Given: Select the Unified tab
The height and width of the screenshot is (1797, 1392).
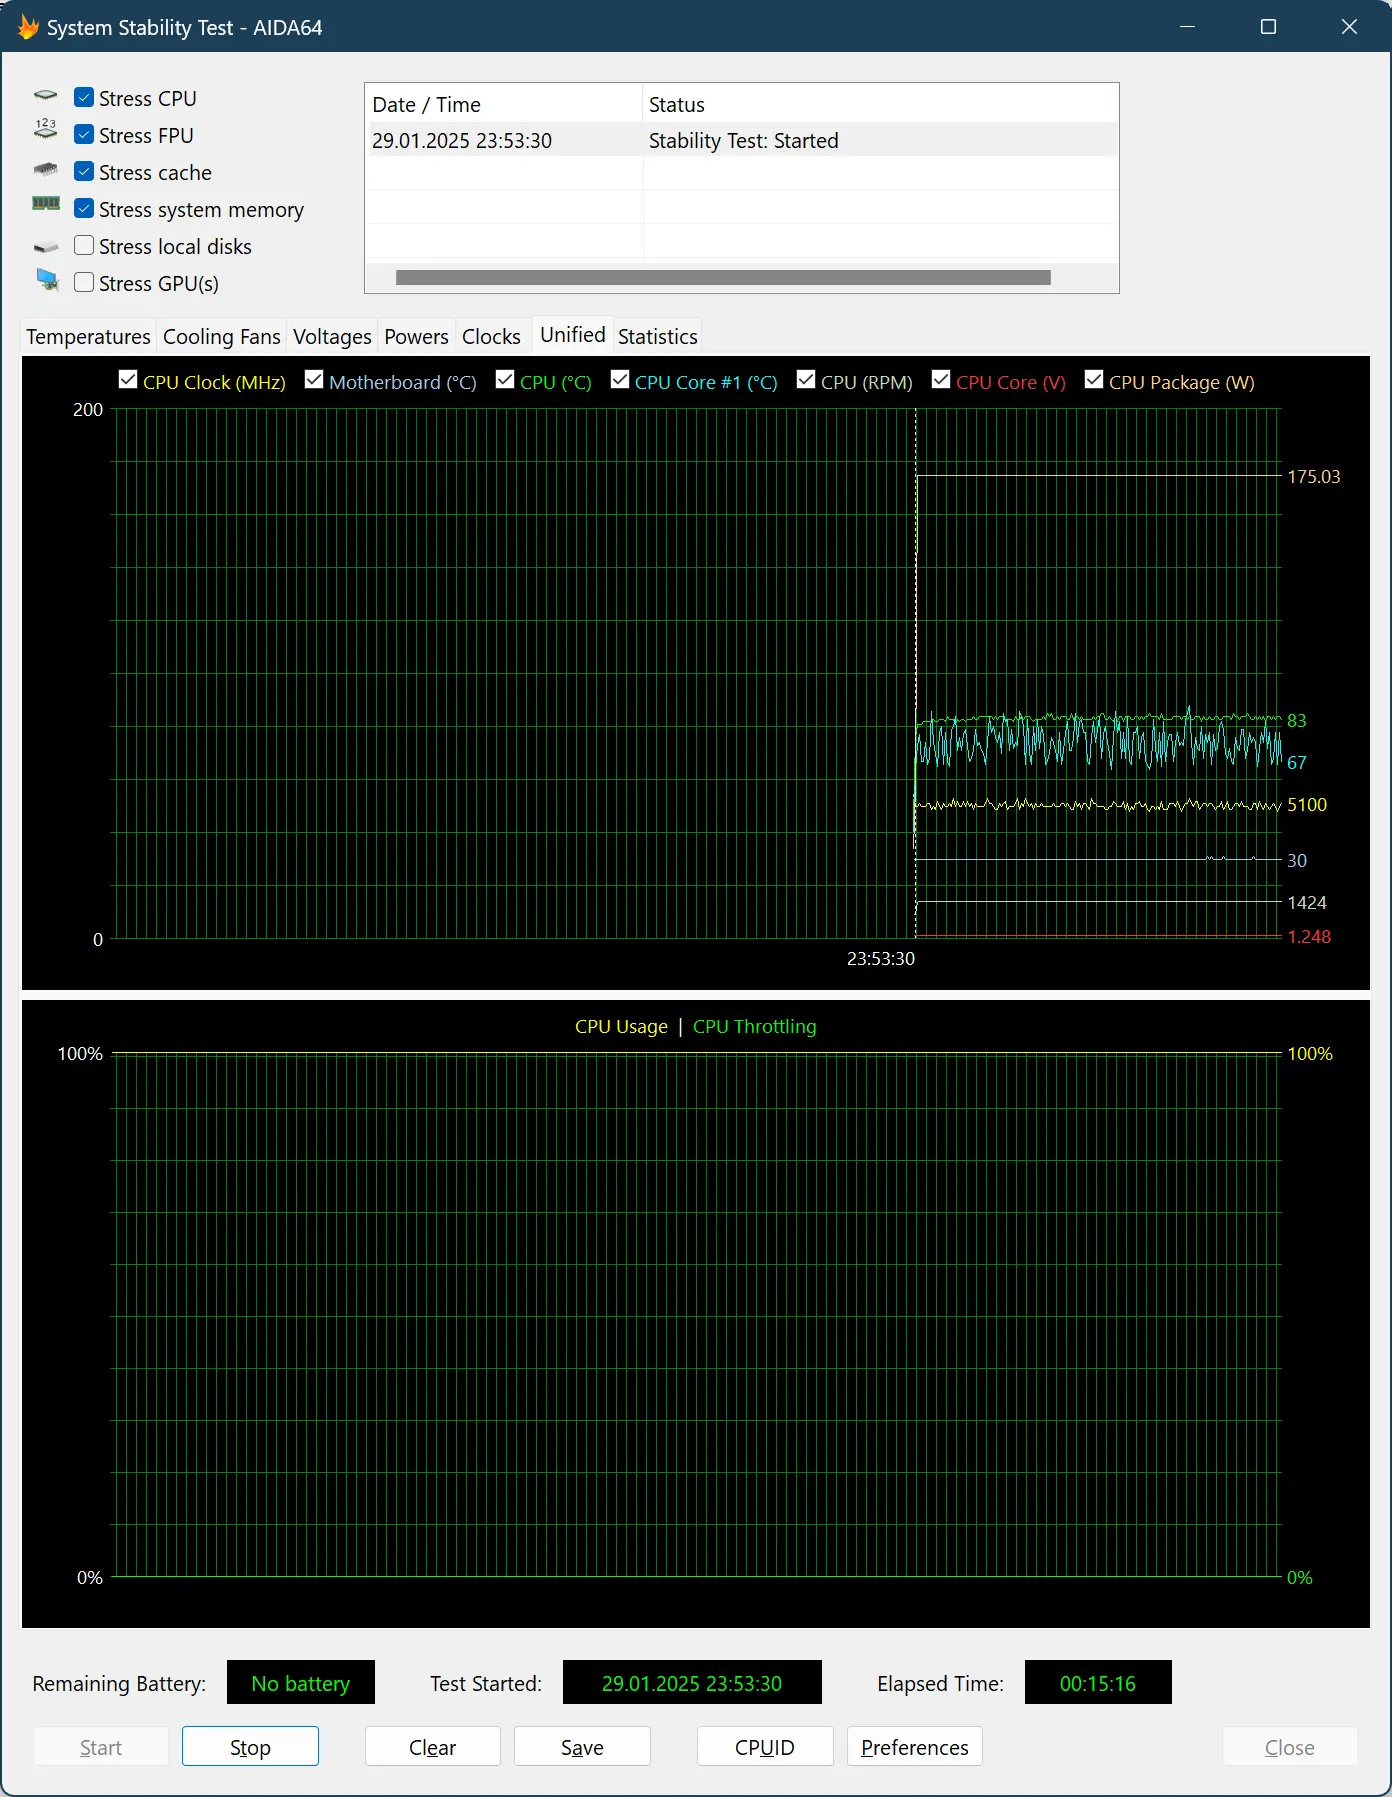Looking at the screenshot, I should 573,335.
